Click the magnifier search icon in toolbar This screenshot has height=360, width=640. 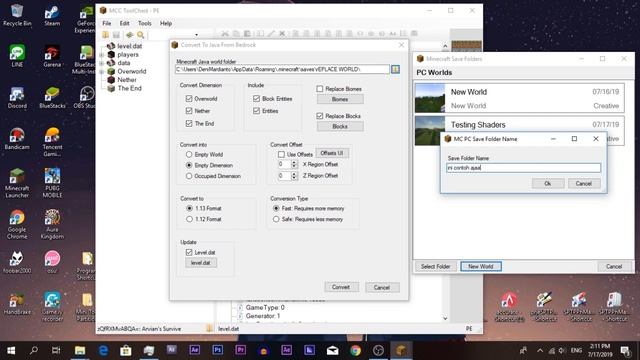(141, 35)
